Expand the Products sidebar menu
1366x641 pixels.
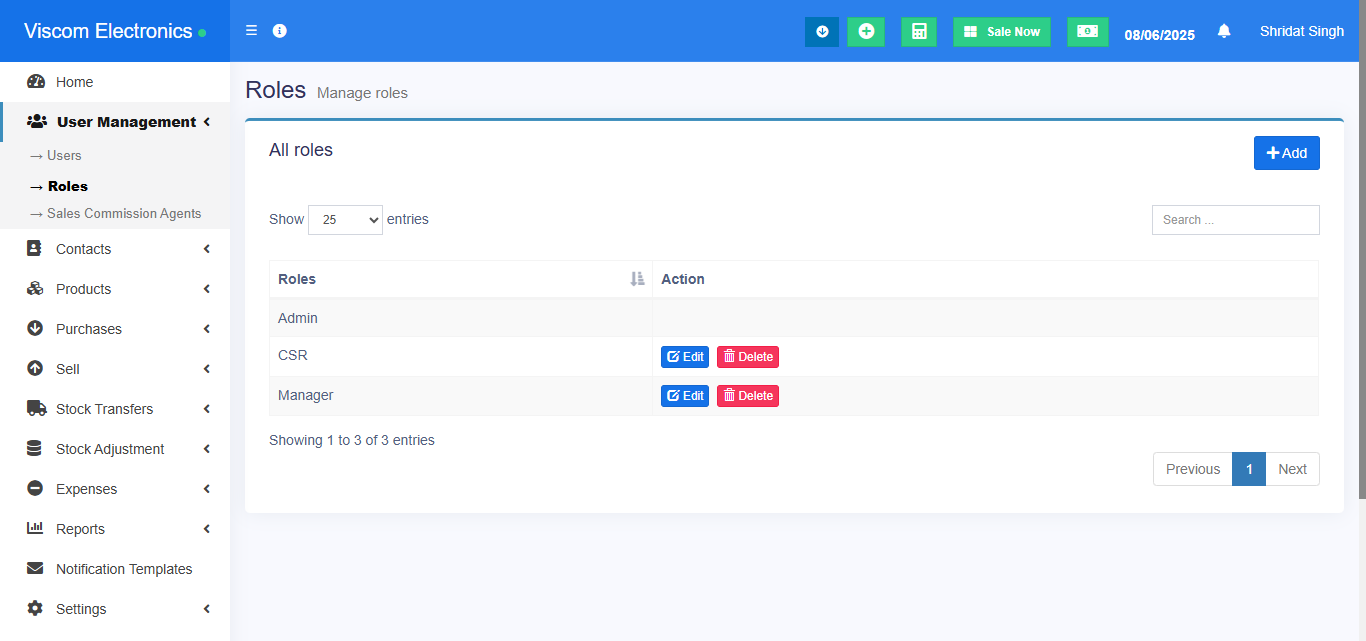click(115, 289)
